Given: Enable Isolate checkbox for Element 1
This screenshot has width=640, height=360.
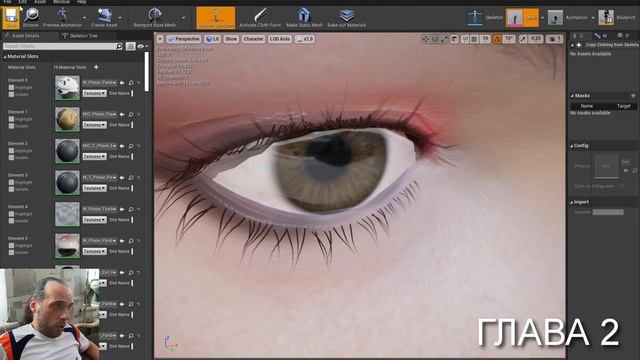Looking at the screenshot, I should pyautogui.click(x=11, y=126).
